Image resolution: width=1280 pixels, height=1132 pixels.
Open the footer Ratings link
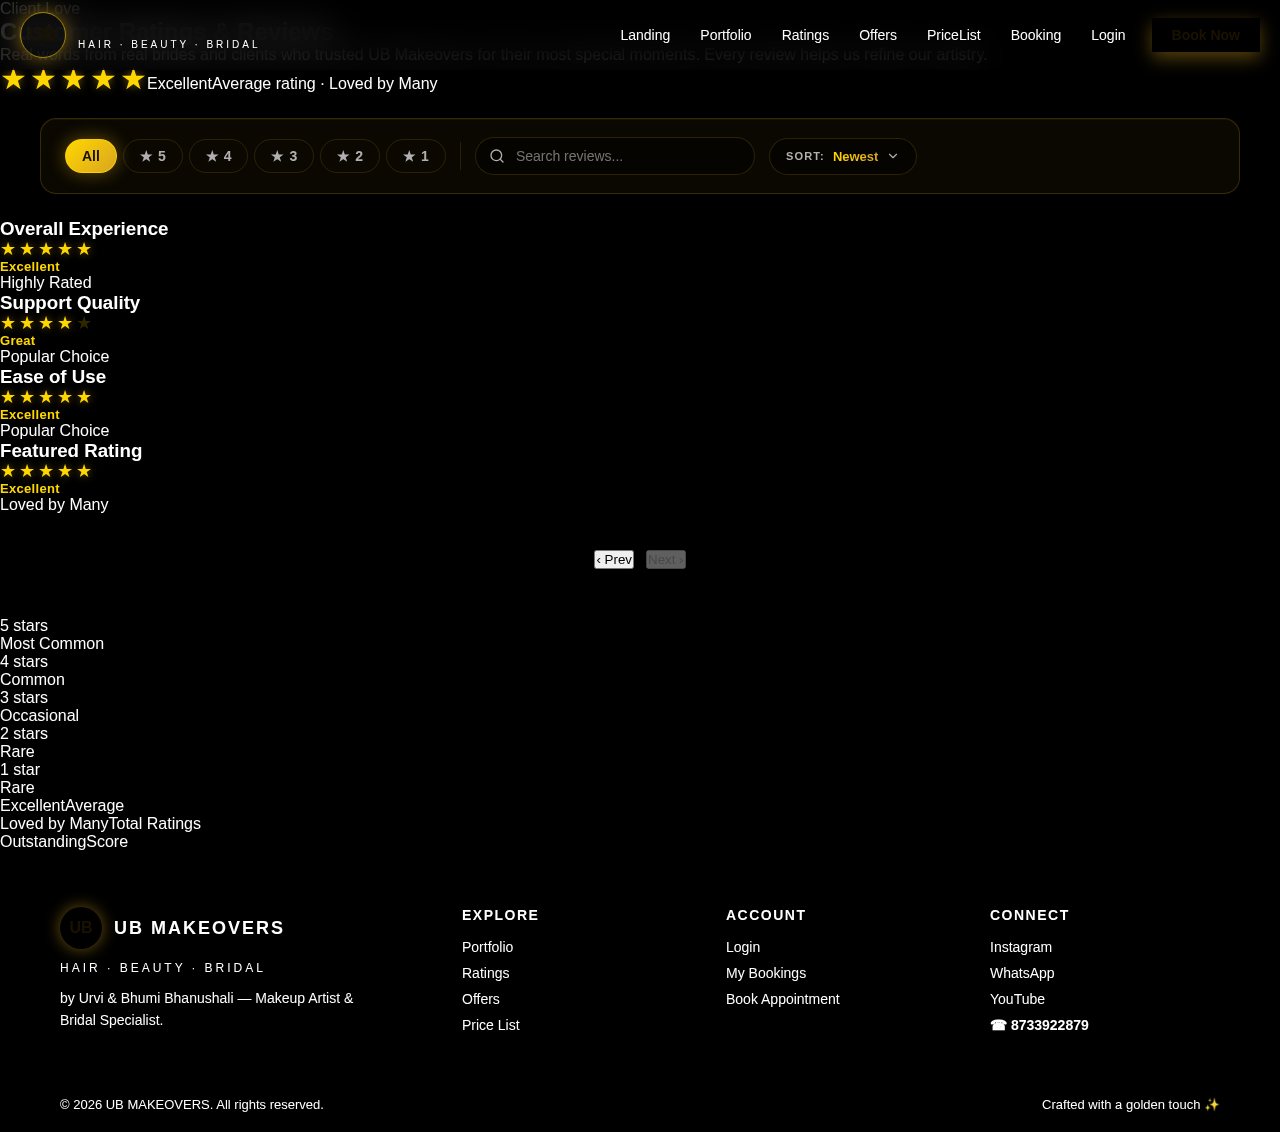[x=485, y=973]
